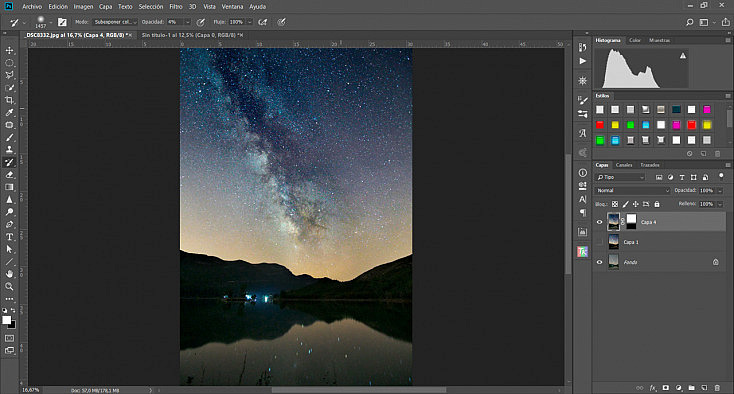Viewport: 734px width, 394px height.
Task: Select the Clone Stamp tool
Action: coord(9,150)
